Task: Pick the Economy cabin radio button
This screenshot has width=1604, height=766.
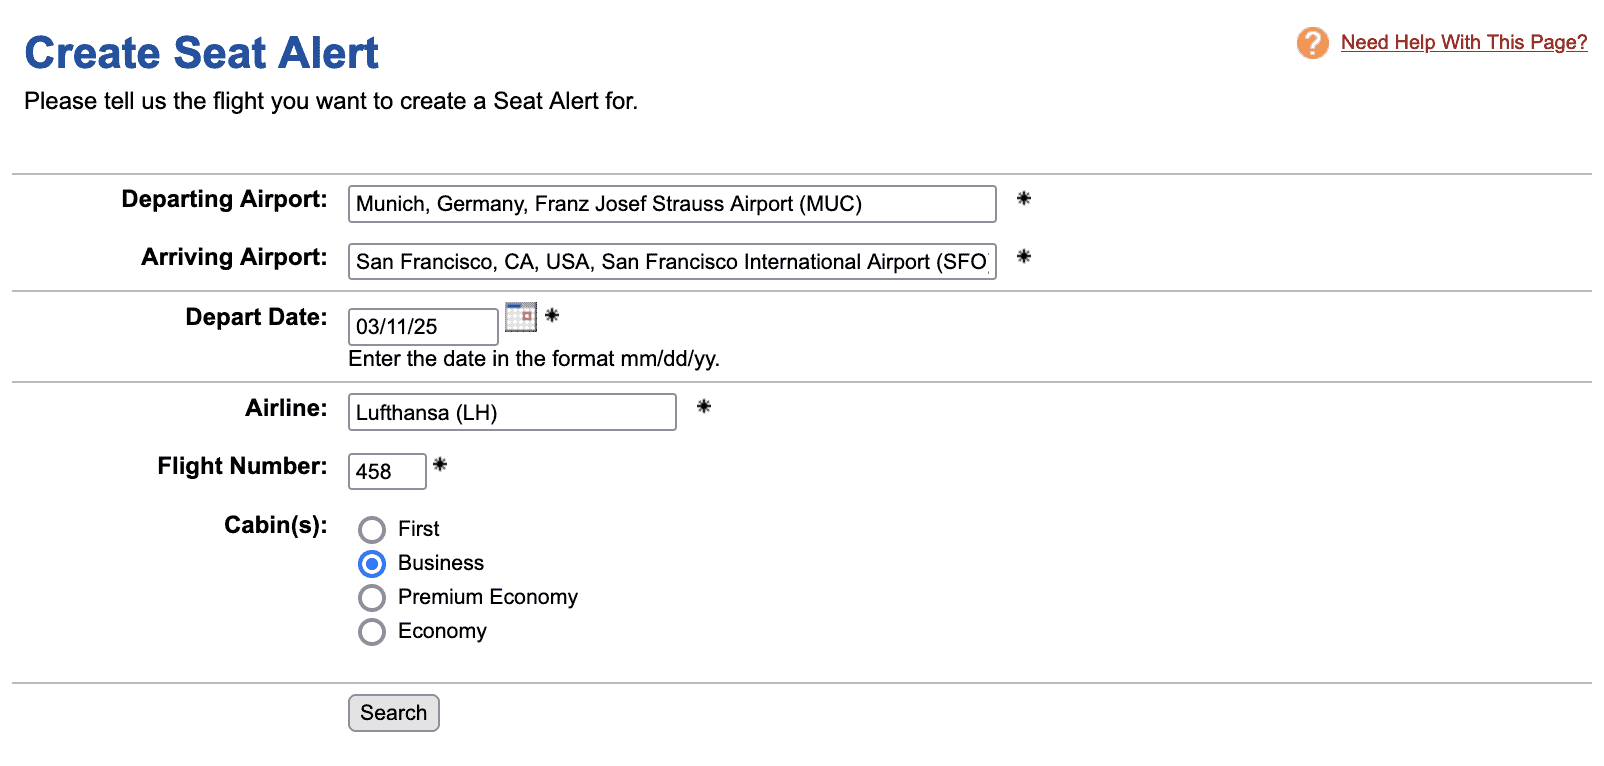Action: pyautogui.click(x=372, y=632)
